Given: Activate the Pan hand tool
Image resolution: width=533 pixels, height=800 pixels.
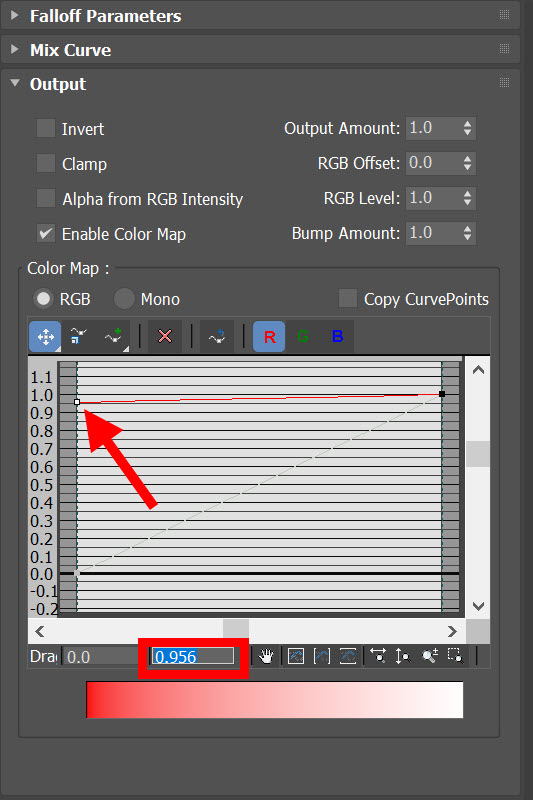Looking at the screenshot, I should 266,656.
